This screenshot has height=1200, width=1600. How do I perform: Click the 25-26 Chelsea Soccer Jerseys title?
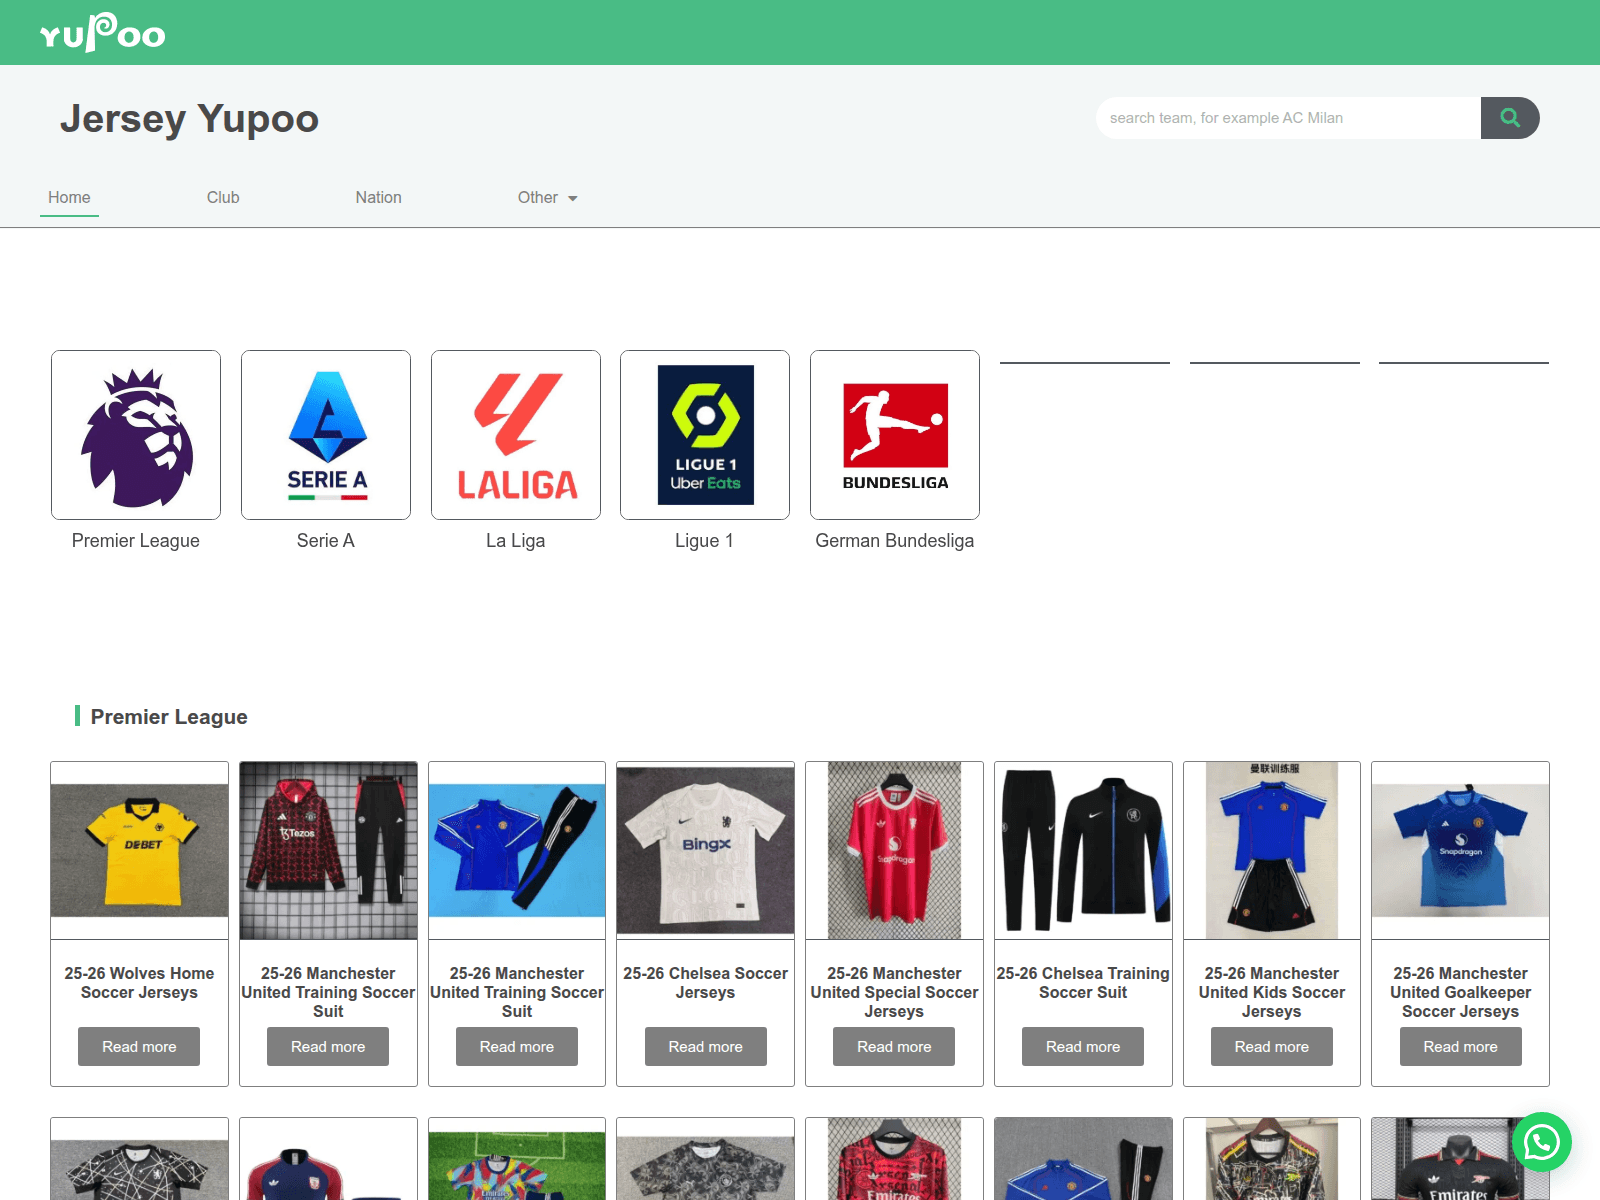(706, 983)
